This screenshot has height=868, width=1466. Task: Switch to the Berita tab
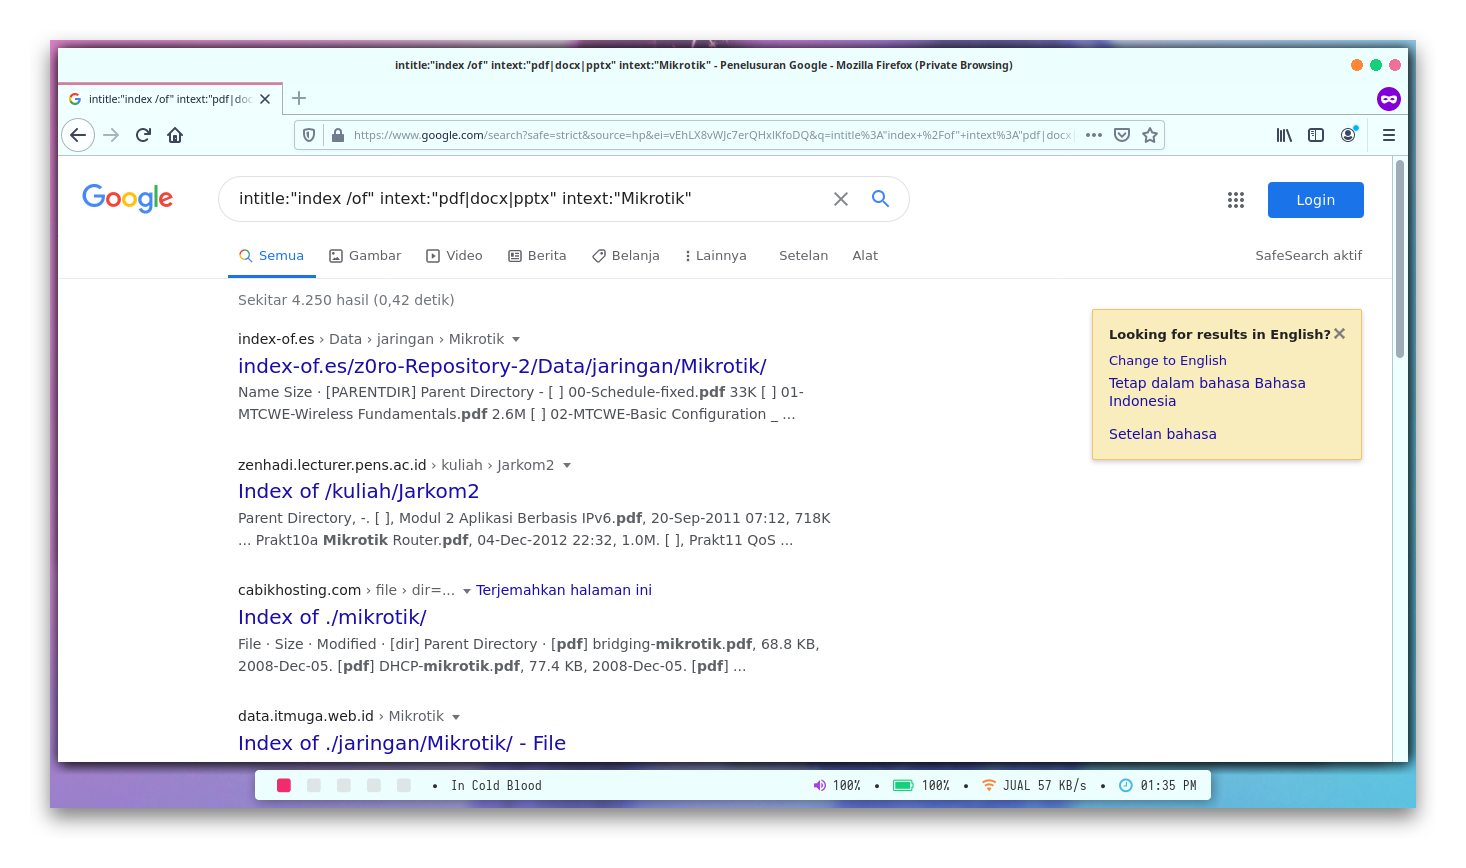[x=537, y=256]
